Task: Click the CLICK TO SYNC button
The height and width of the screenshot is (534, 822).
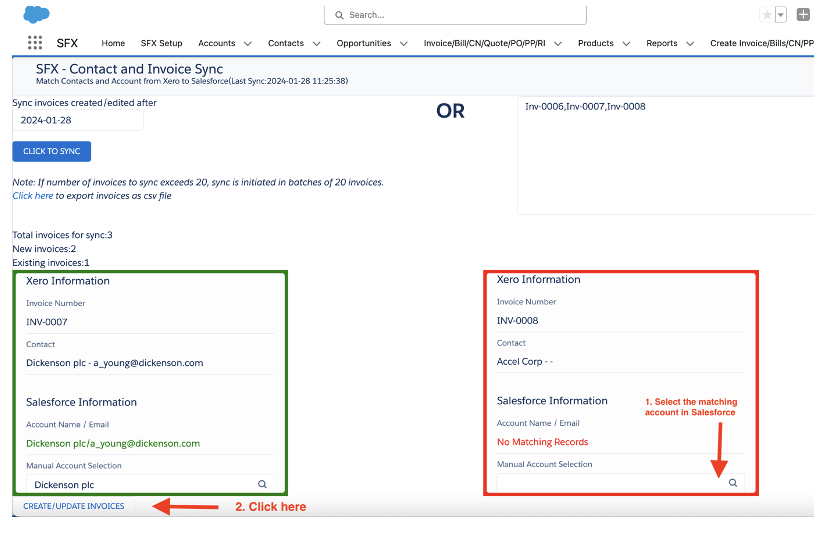Action: (51, 151)
